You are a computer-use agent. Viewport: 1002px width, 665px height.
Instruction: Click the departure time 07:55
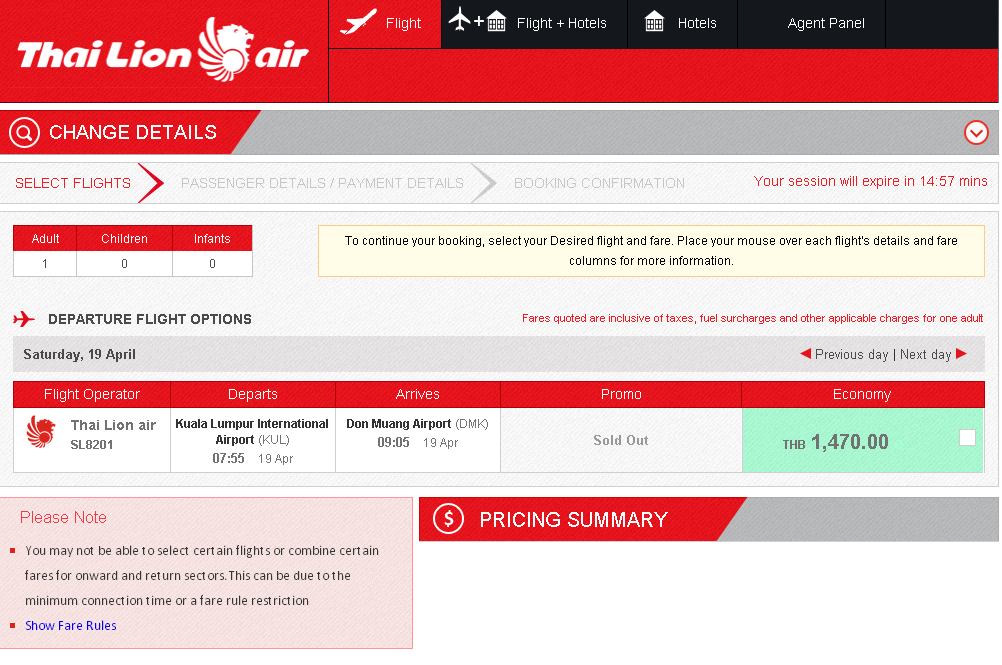(228, 458)
